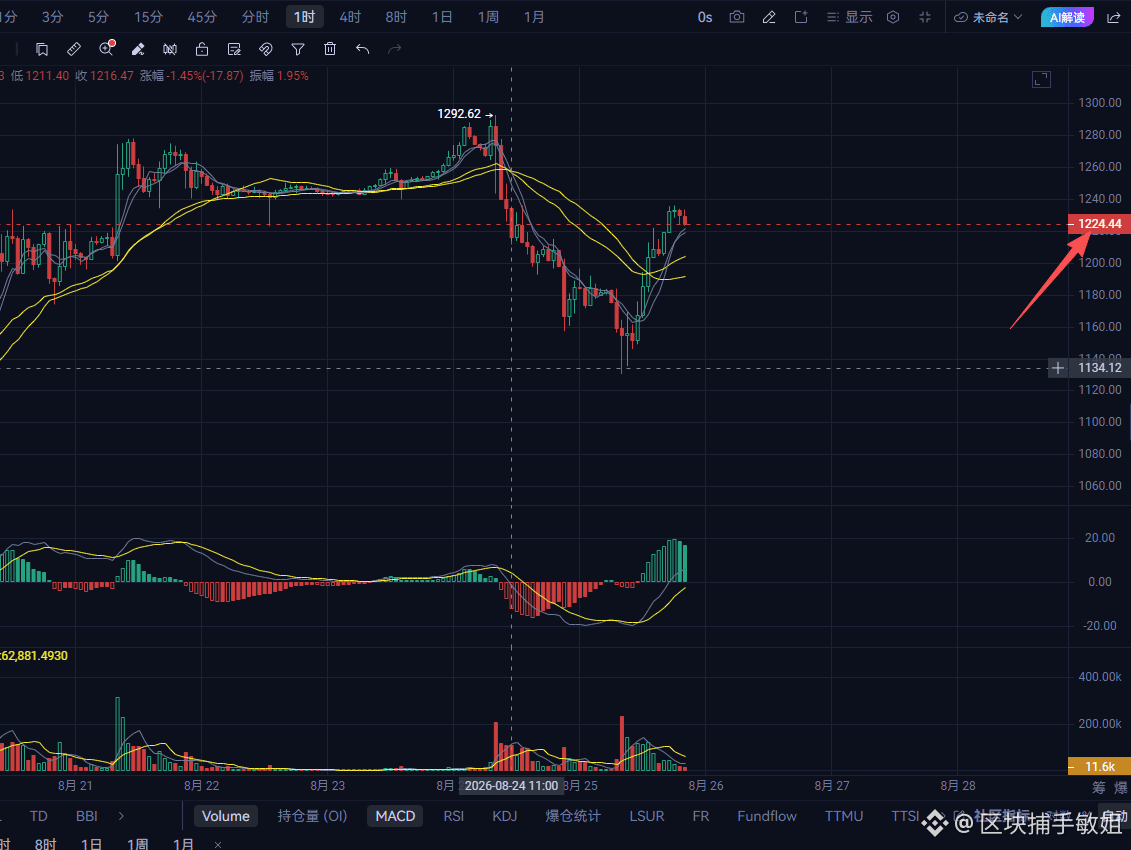Toggle the 持仓量 (OI) indicator
The image size is (1131, 850).
(x=312, y=816)
